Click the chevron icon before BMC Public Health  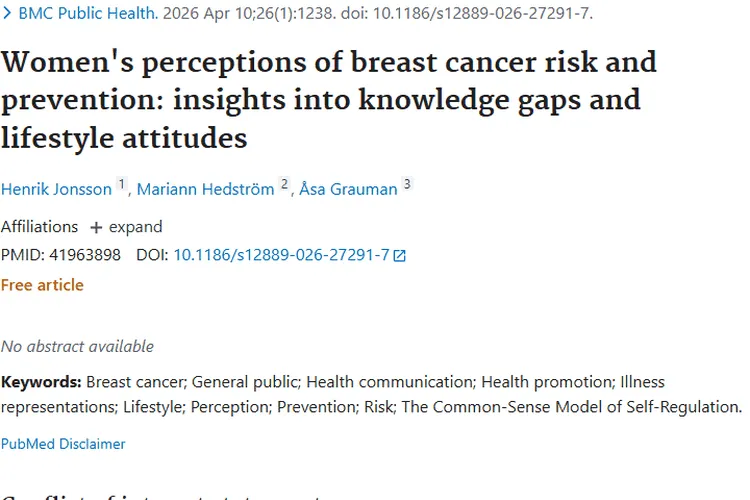pos(7,14)
